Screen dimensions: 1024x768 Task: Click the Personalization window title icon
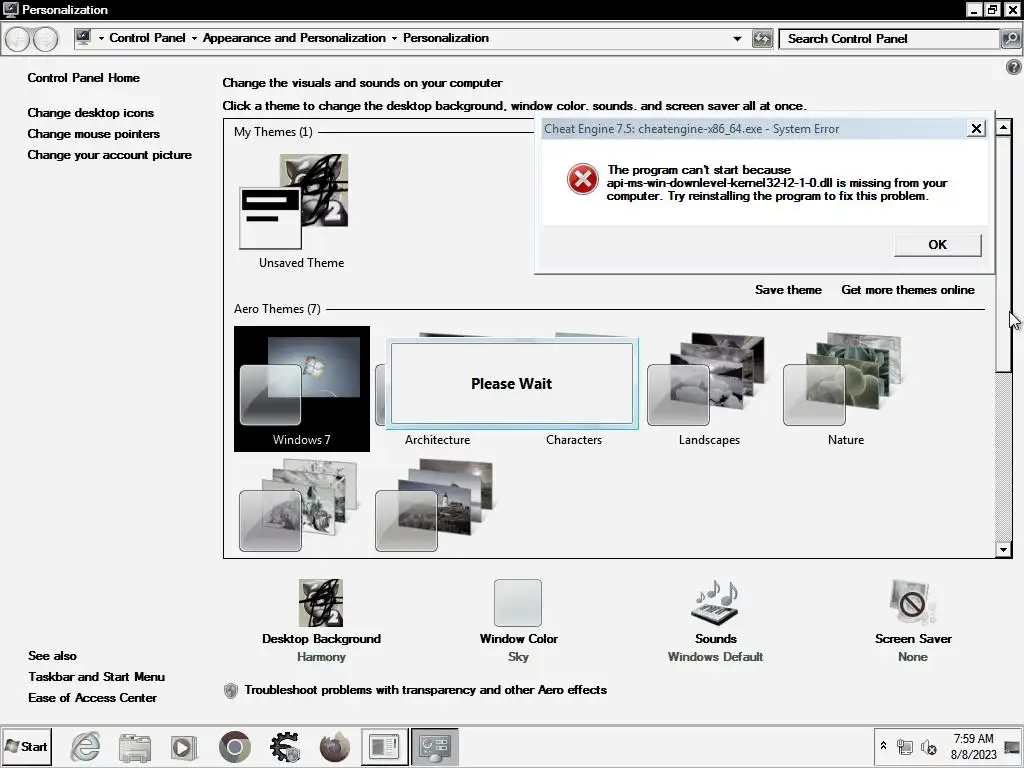[10, 9]
